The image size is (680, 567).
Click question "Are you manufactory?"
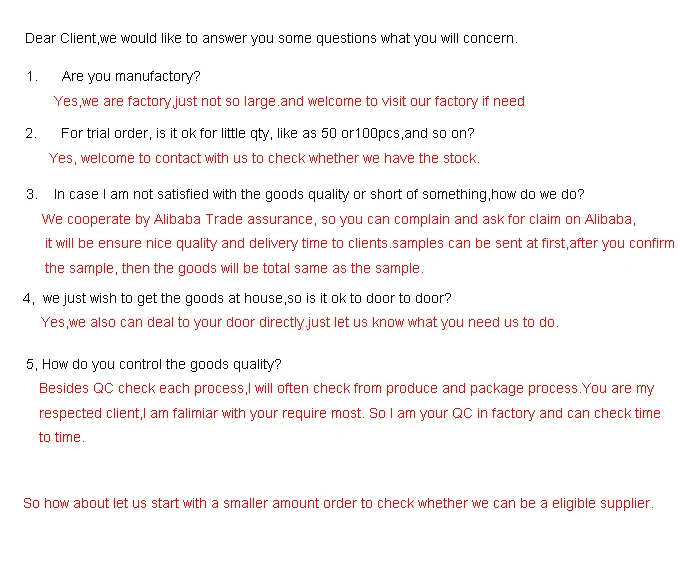pyautogui.click(x=131, y=77)
